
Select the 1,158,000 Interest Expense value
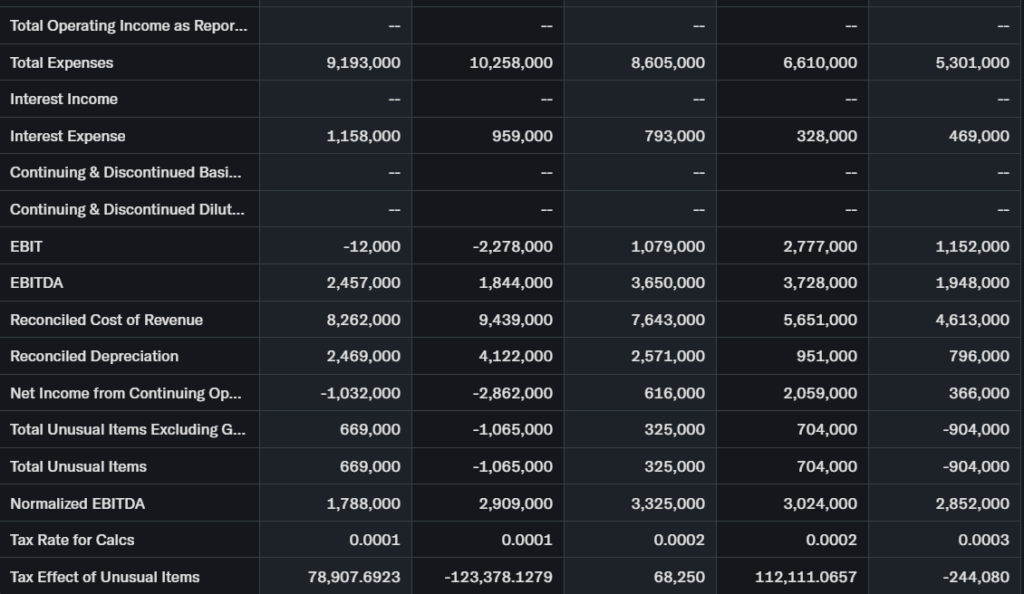click(363, 136)
